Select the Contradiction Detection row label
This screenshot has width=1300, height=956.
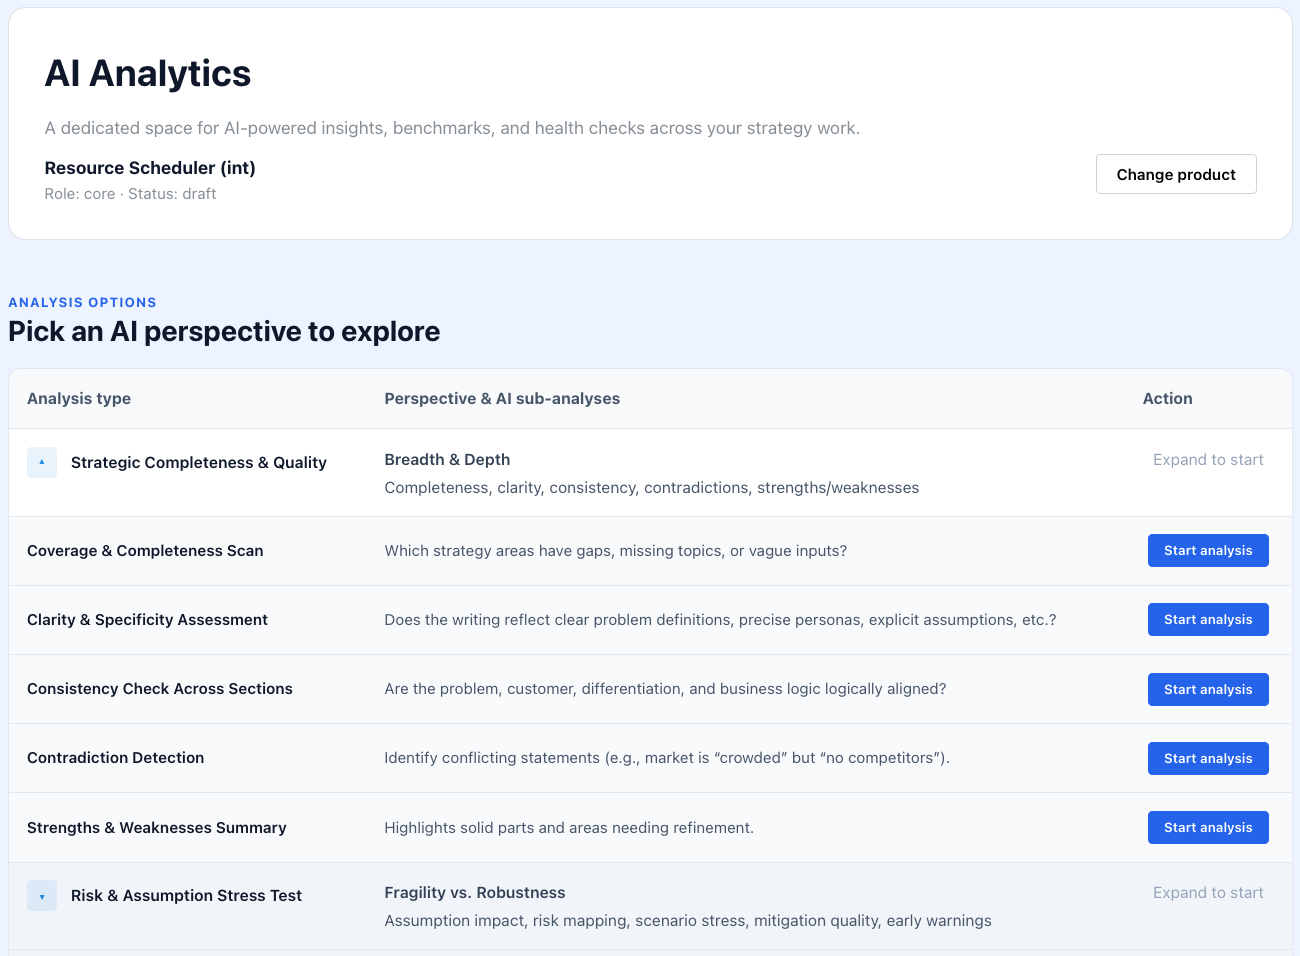click(x=115, y=758)
